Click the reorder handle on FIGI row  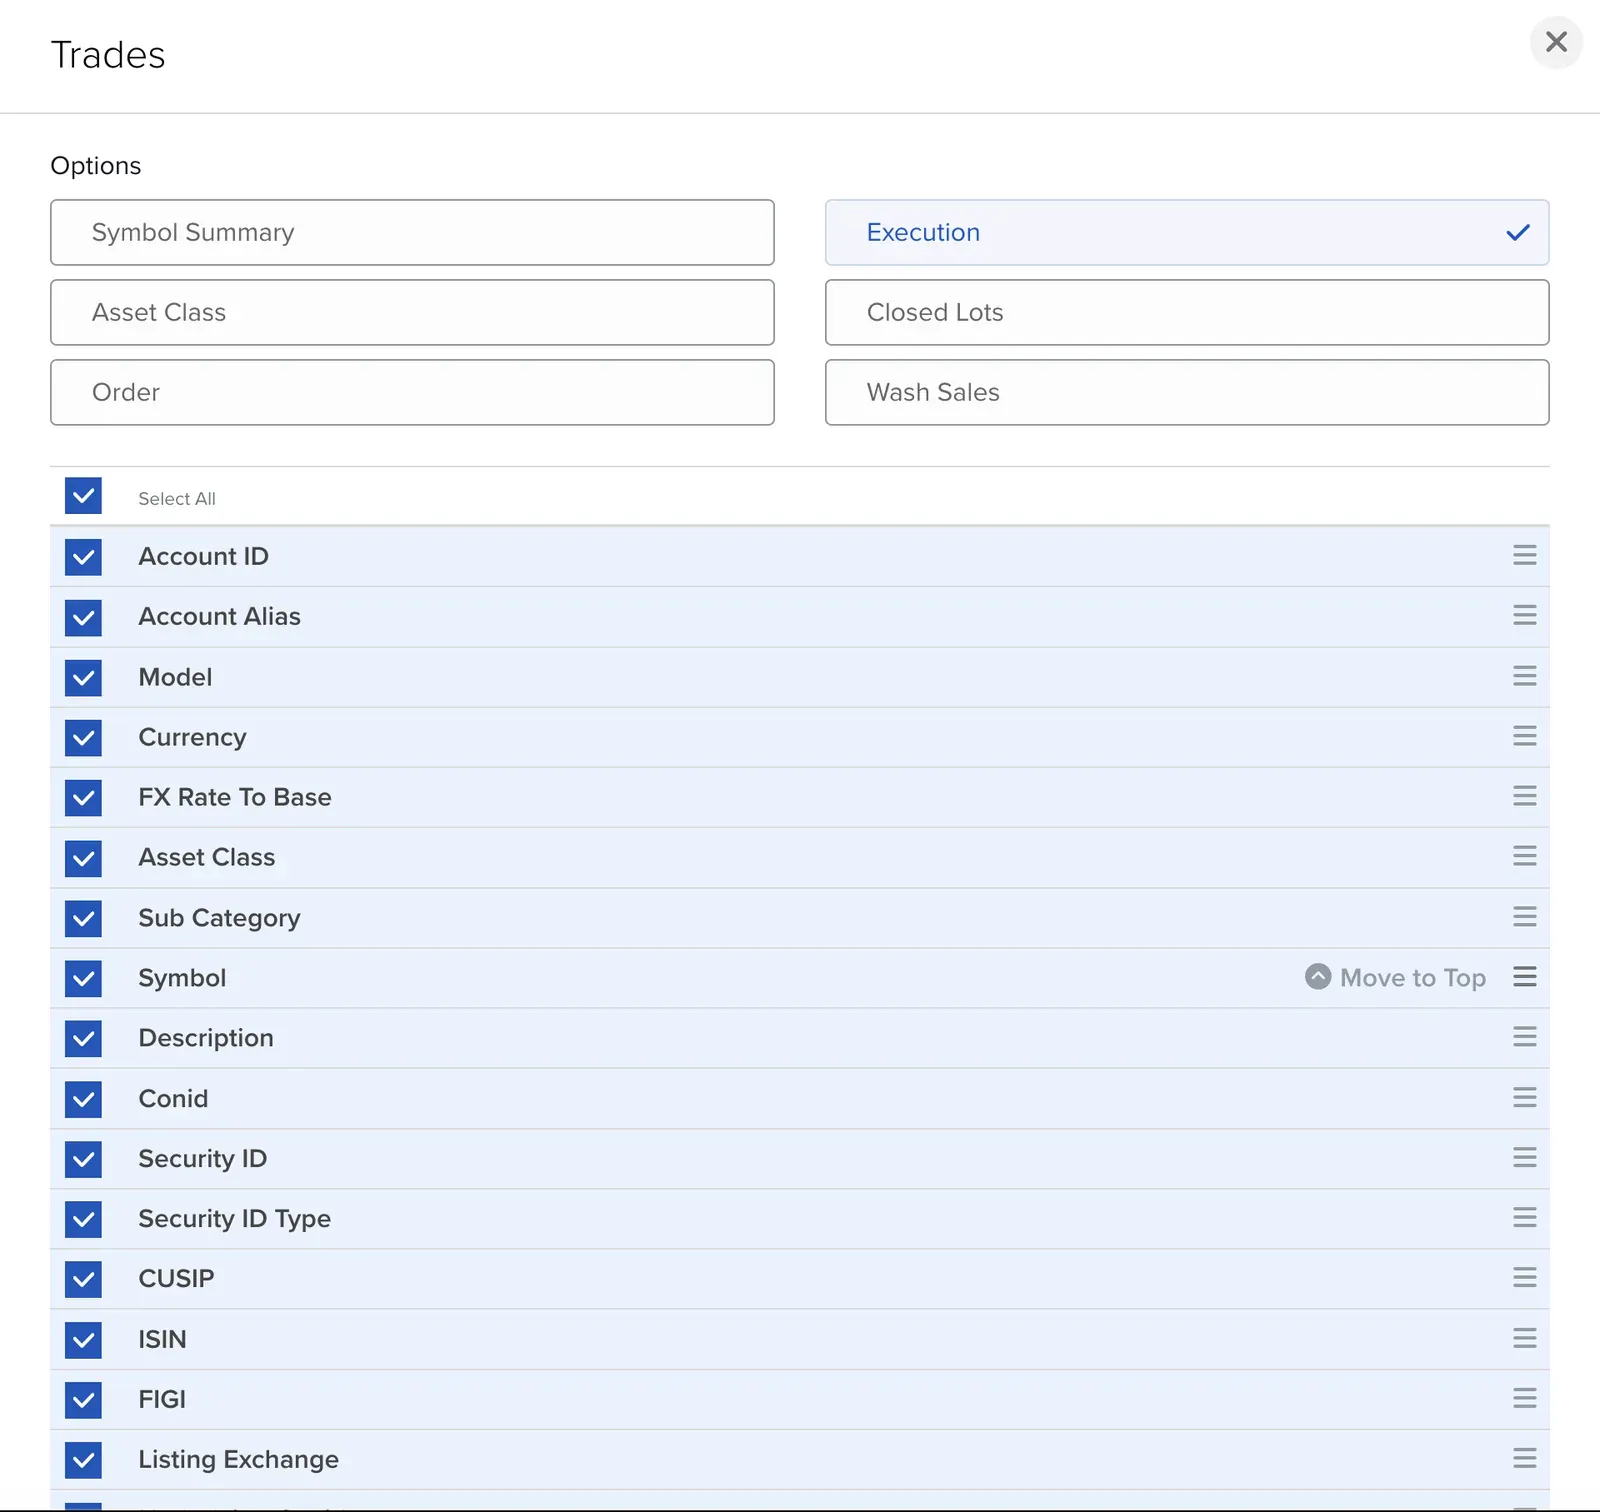pos(1524,1399)
